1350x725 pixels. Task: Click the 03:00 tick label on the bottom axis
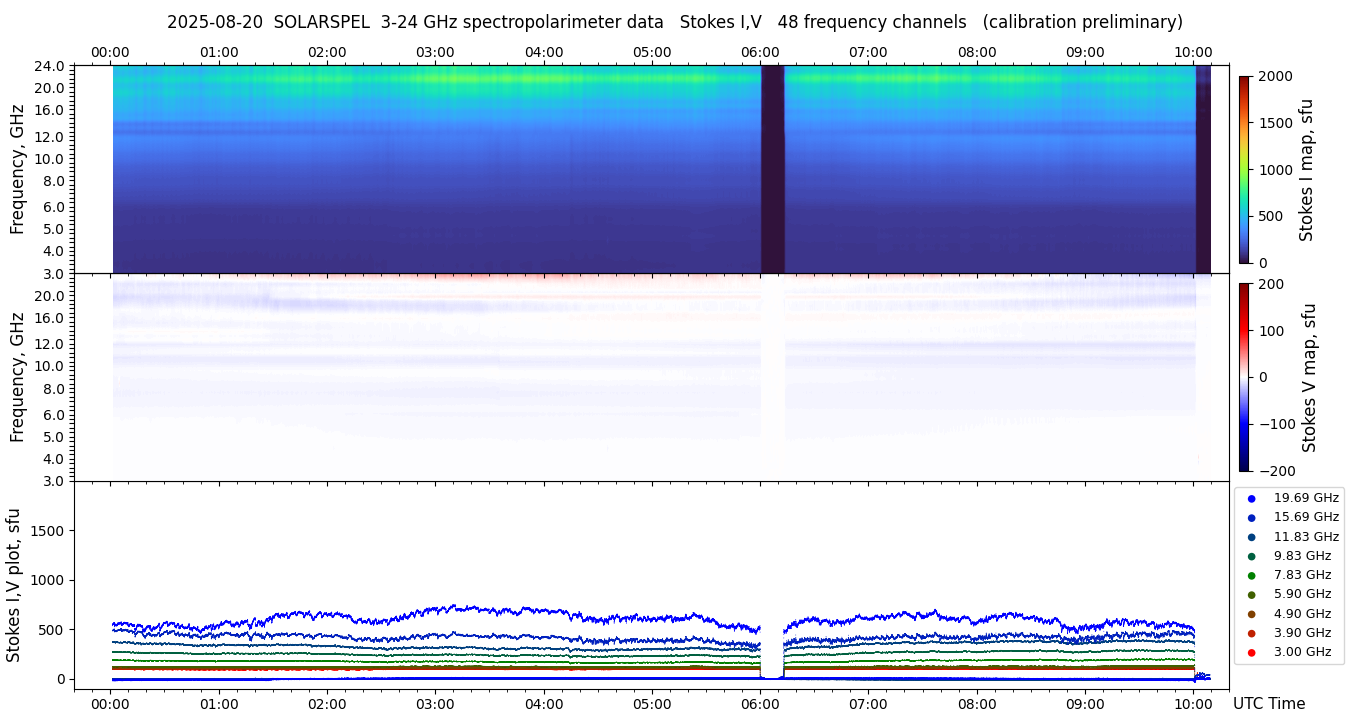point(435,703)
